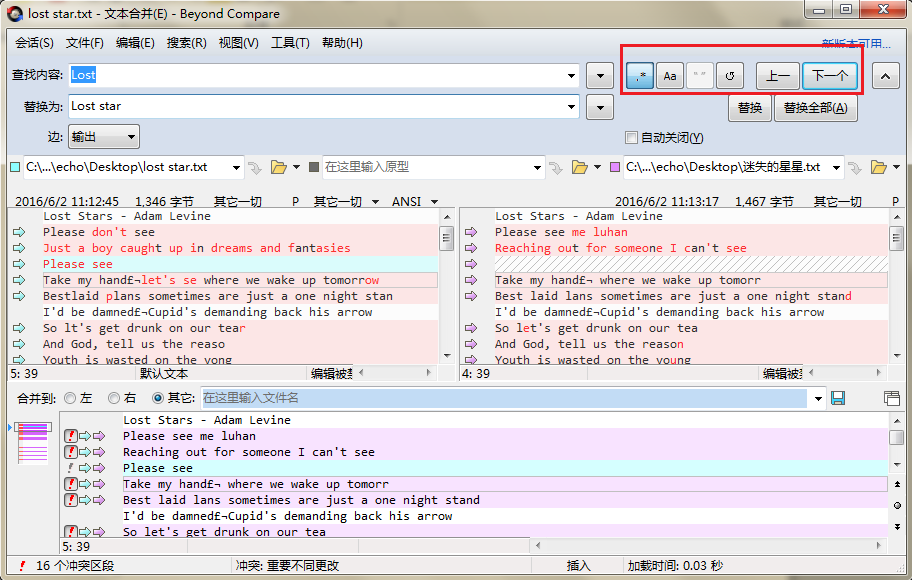Select the 左 merge-to radio button

pyautogui.click(x=70, y=398)
